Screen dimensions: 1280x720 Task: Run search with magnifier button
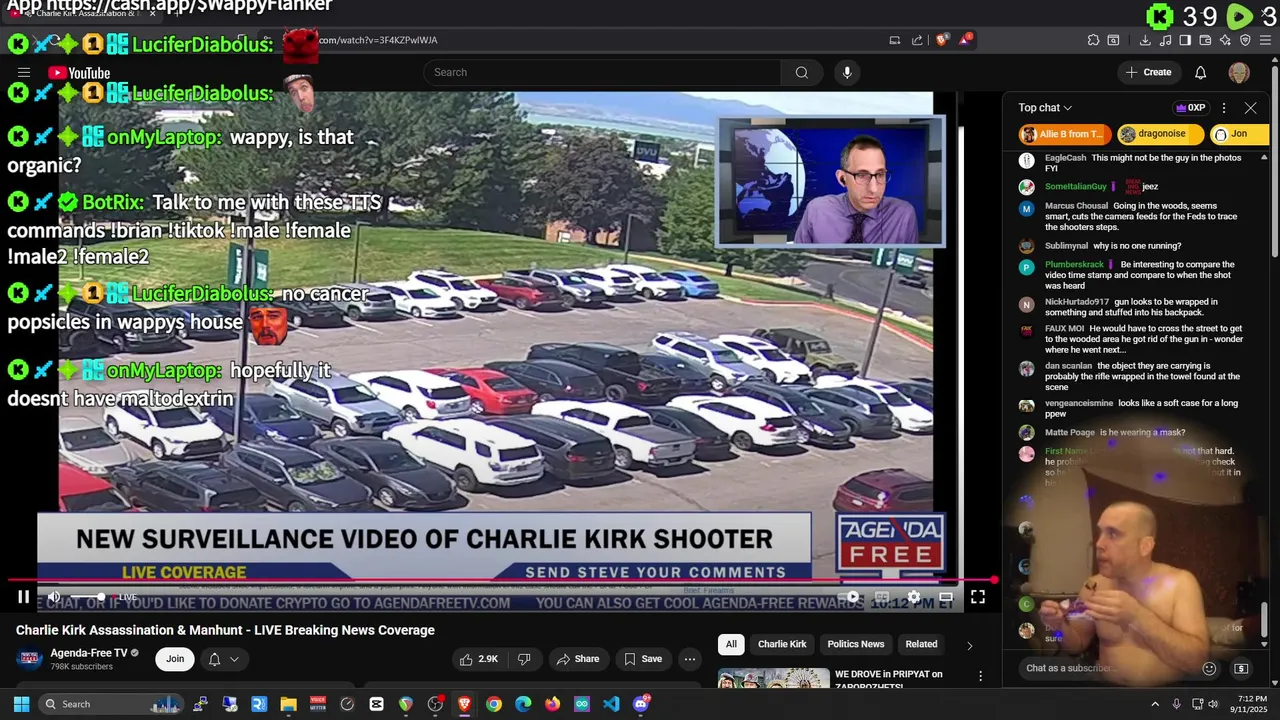801,72
